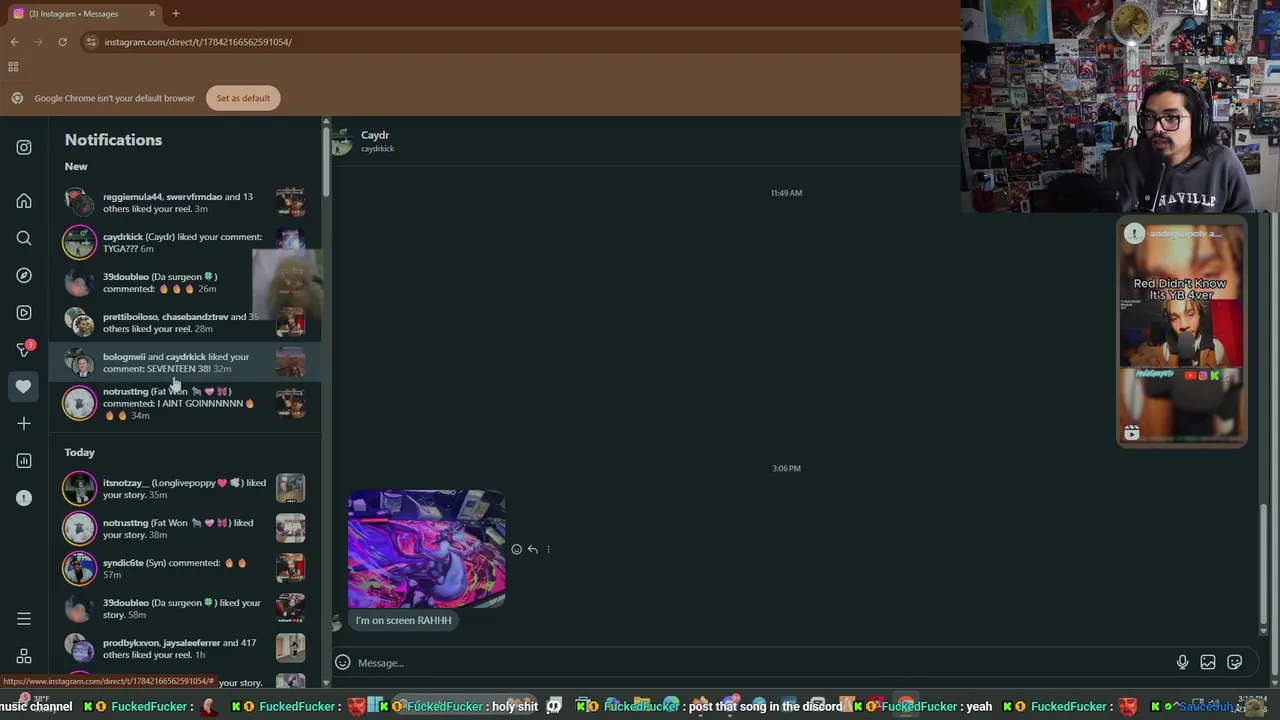Open 39doubleo liked your story notification

point(185,608)
